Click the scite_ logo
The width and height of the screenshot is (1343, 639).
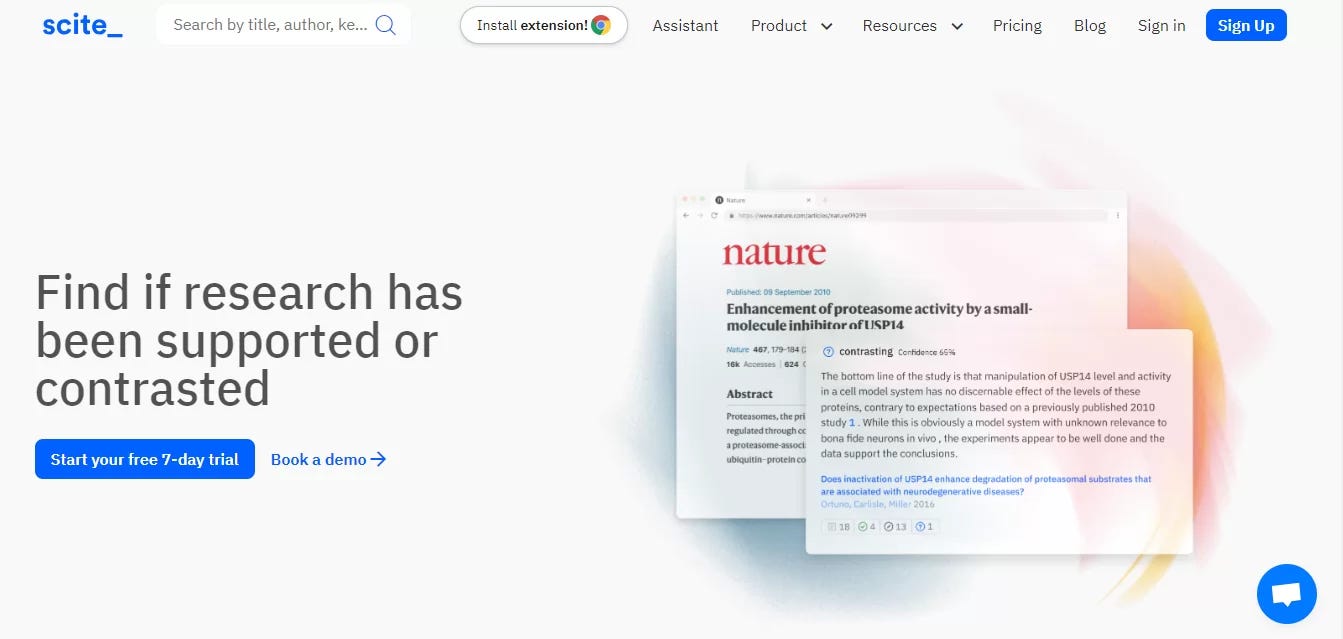click(82, 25)
